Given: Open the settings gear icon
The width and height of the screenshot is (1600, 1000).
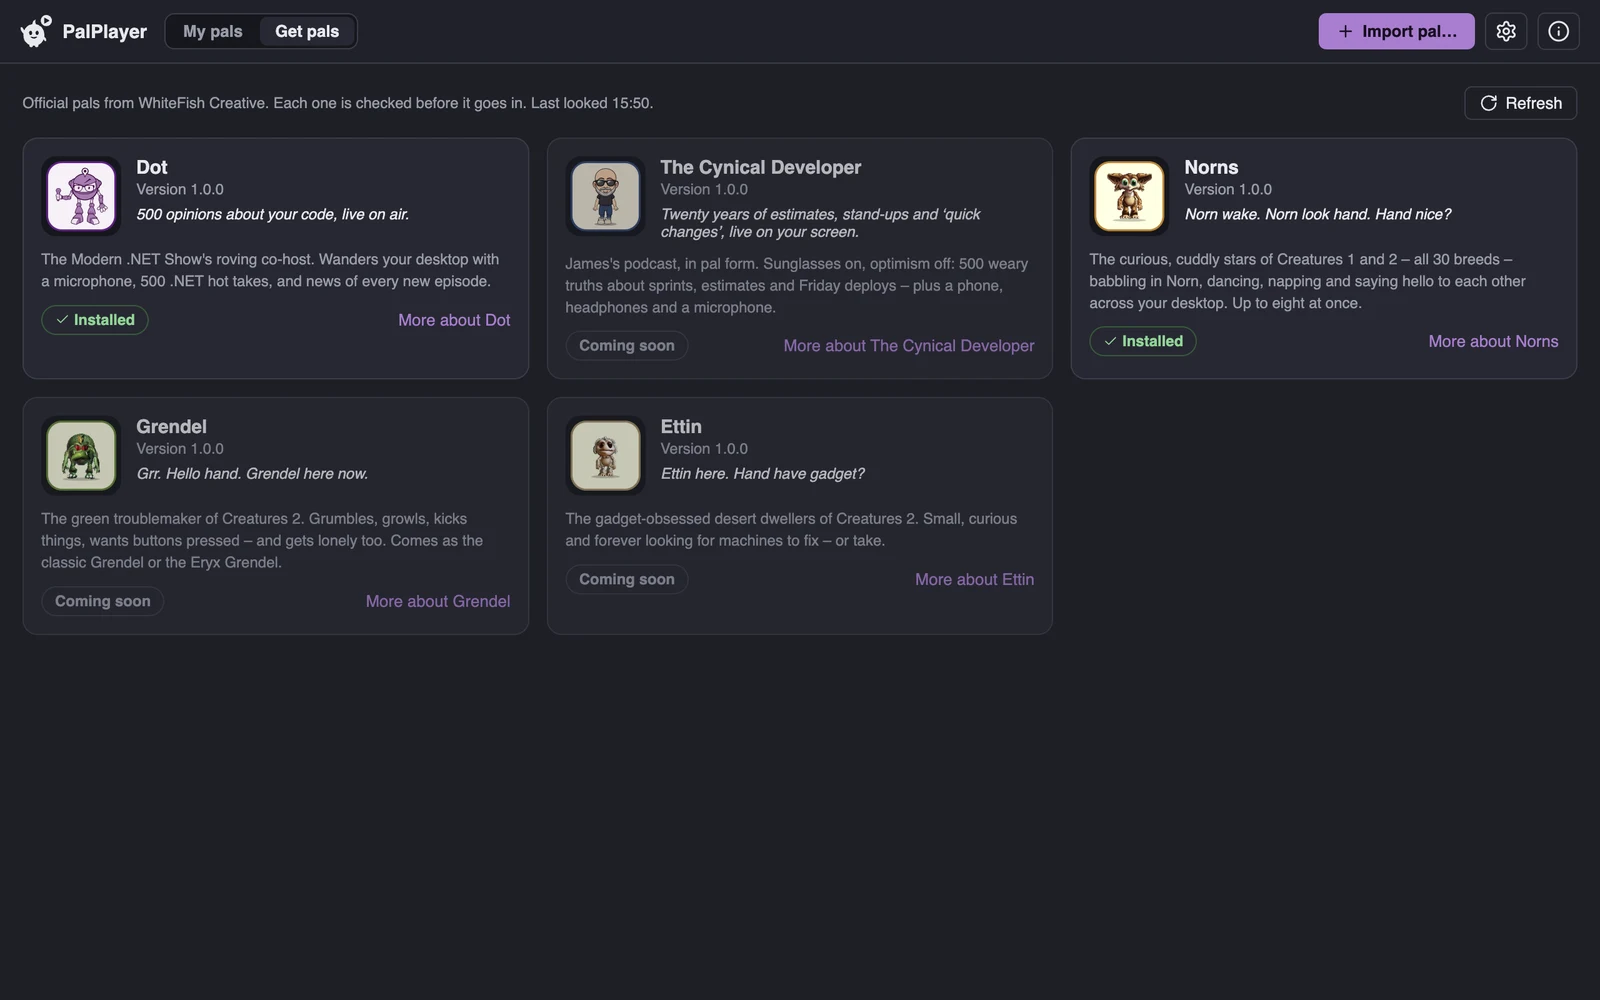Looking at the screenshot, I should (1506, 31).
